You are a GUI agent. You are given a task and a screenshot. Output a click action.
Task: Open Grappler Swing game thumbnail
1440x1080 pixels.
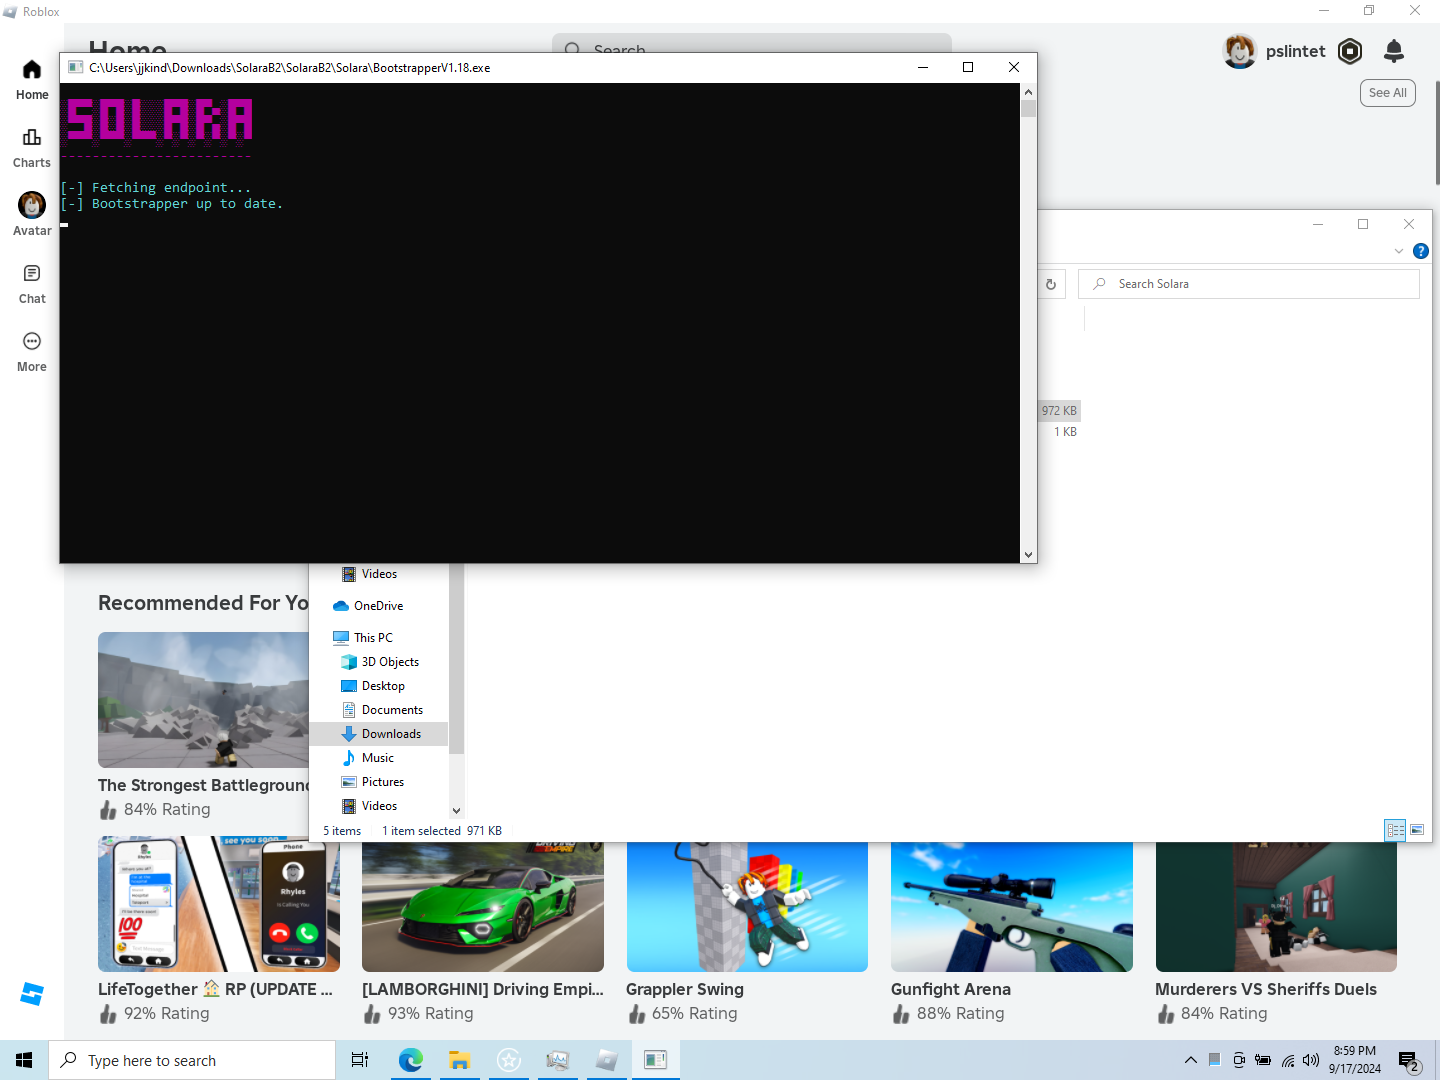click(x=747, y=907)
